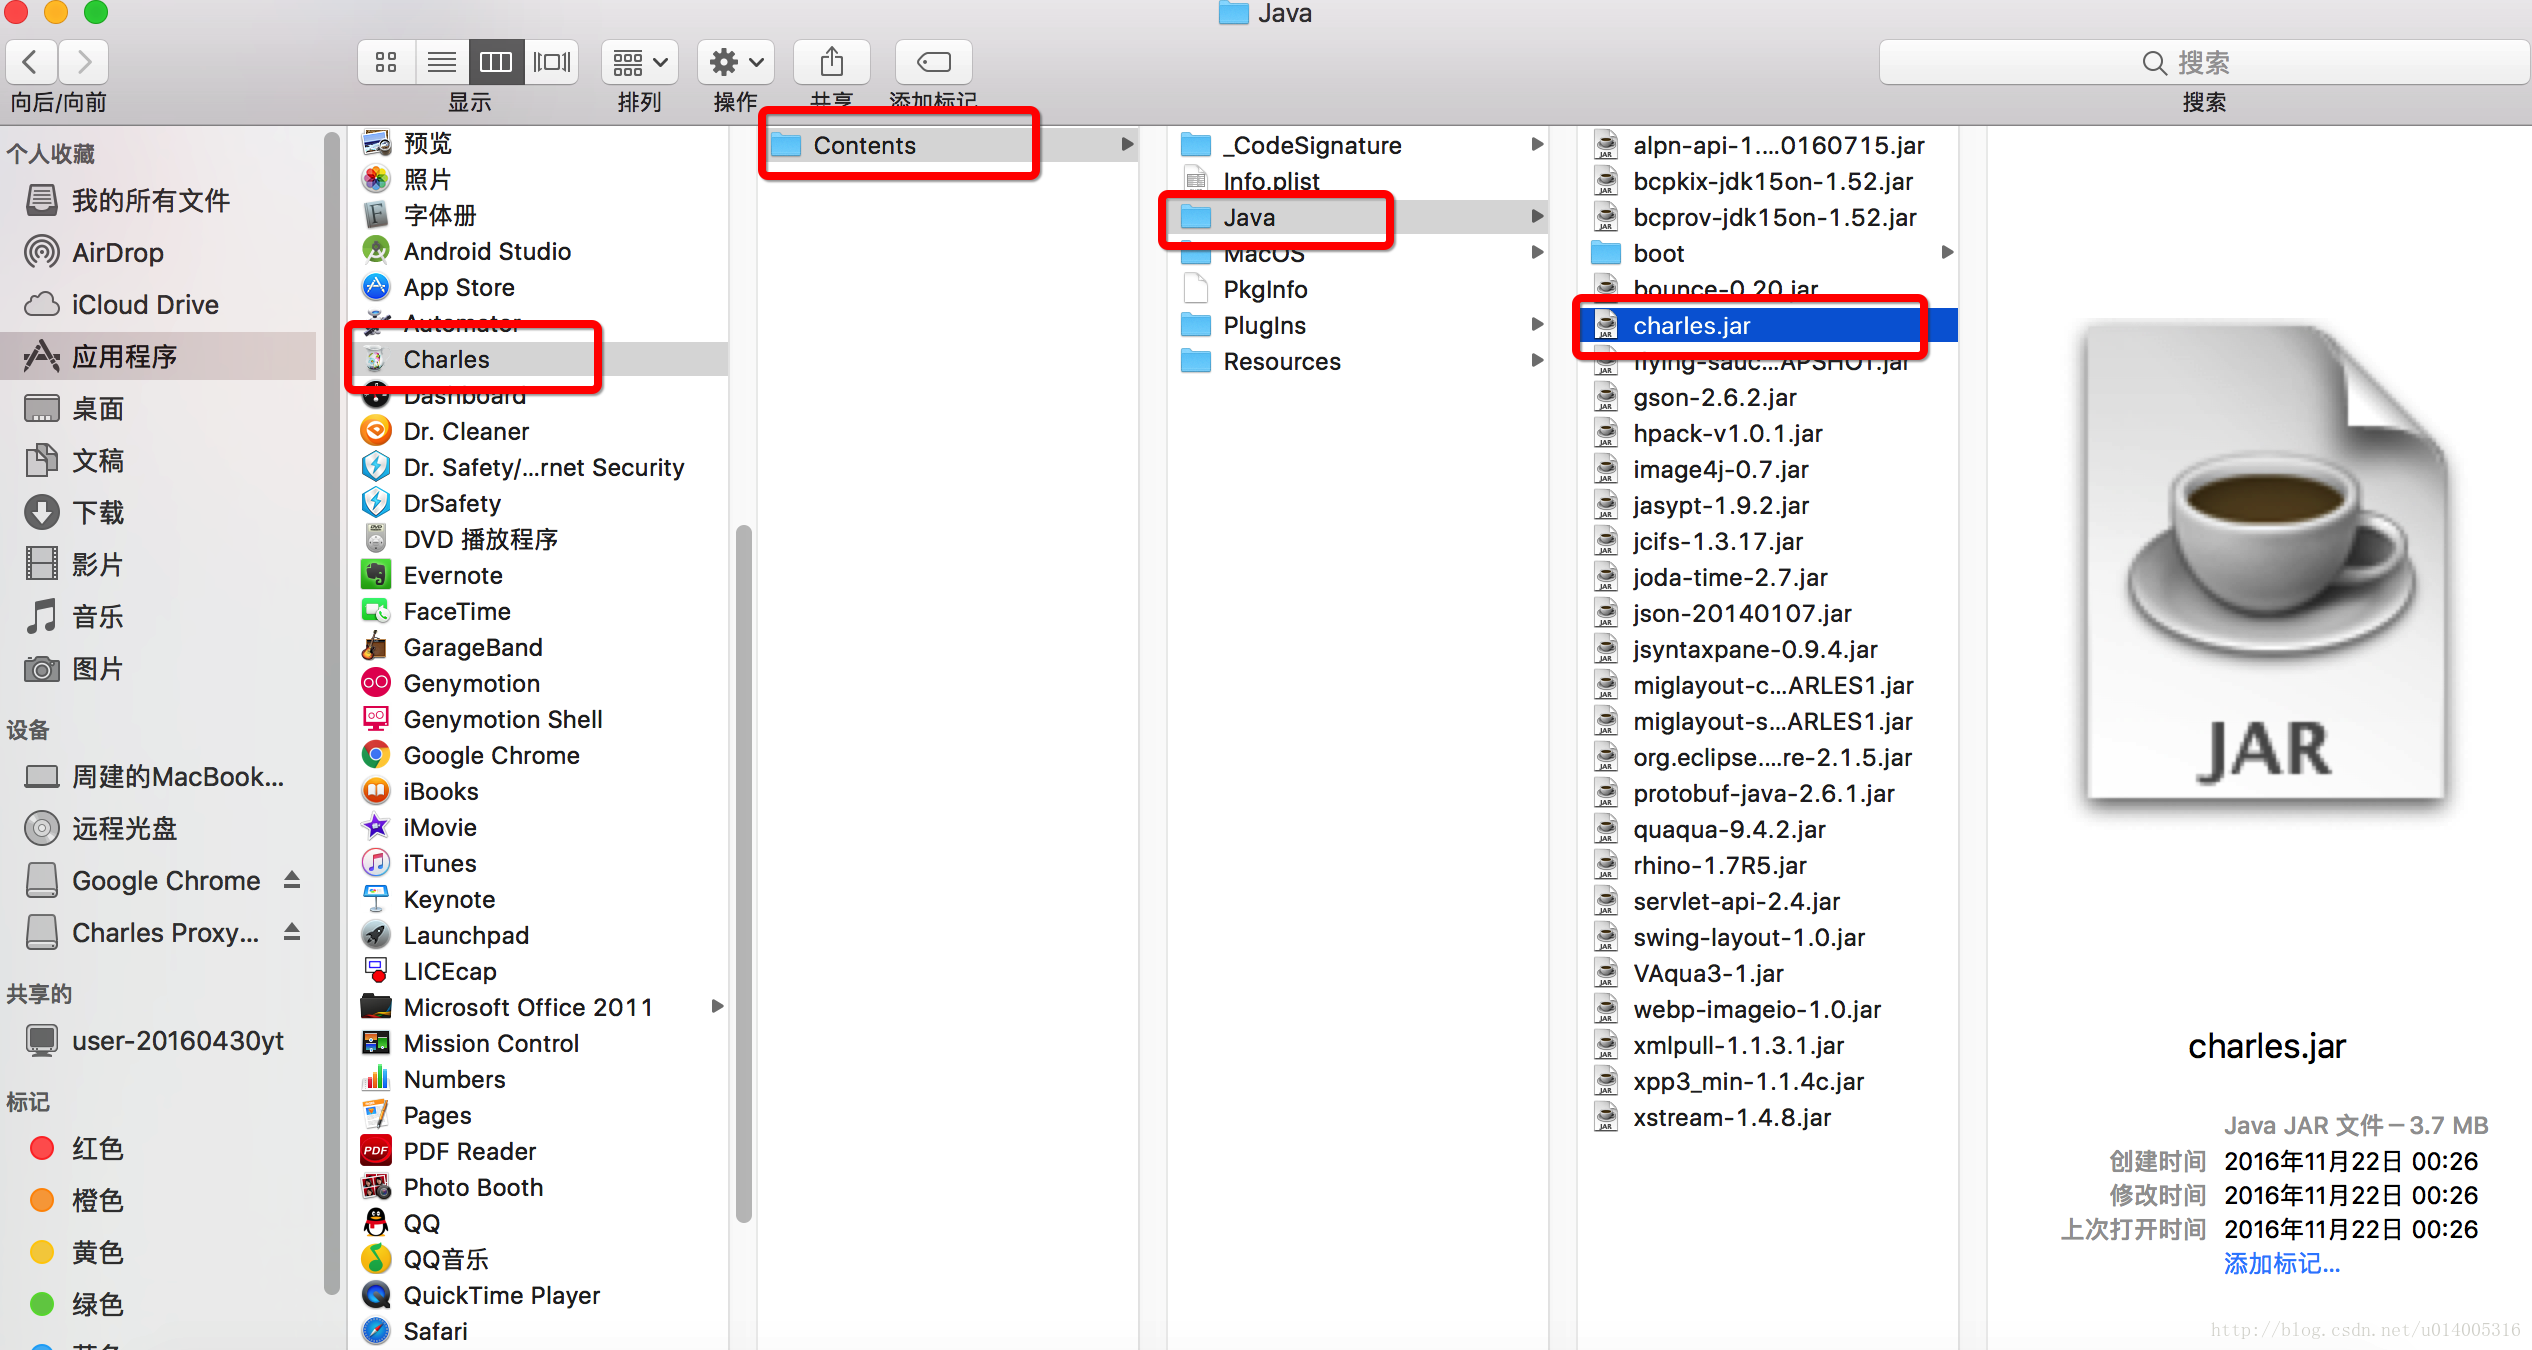Select PDF Reader application
This screenshot has height=1350, width=2532.
540,1151
